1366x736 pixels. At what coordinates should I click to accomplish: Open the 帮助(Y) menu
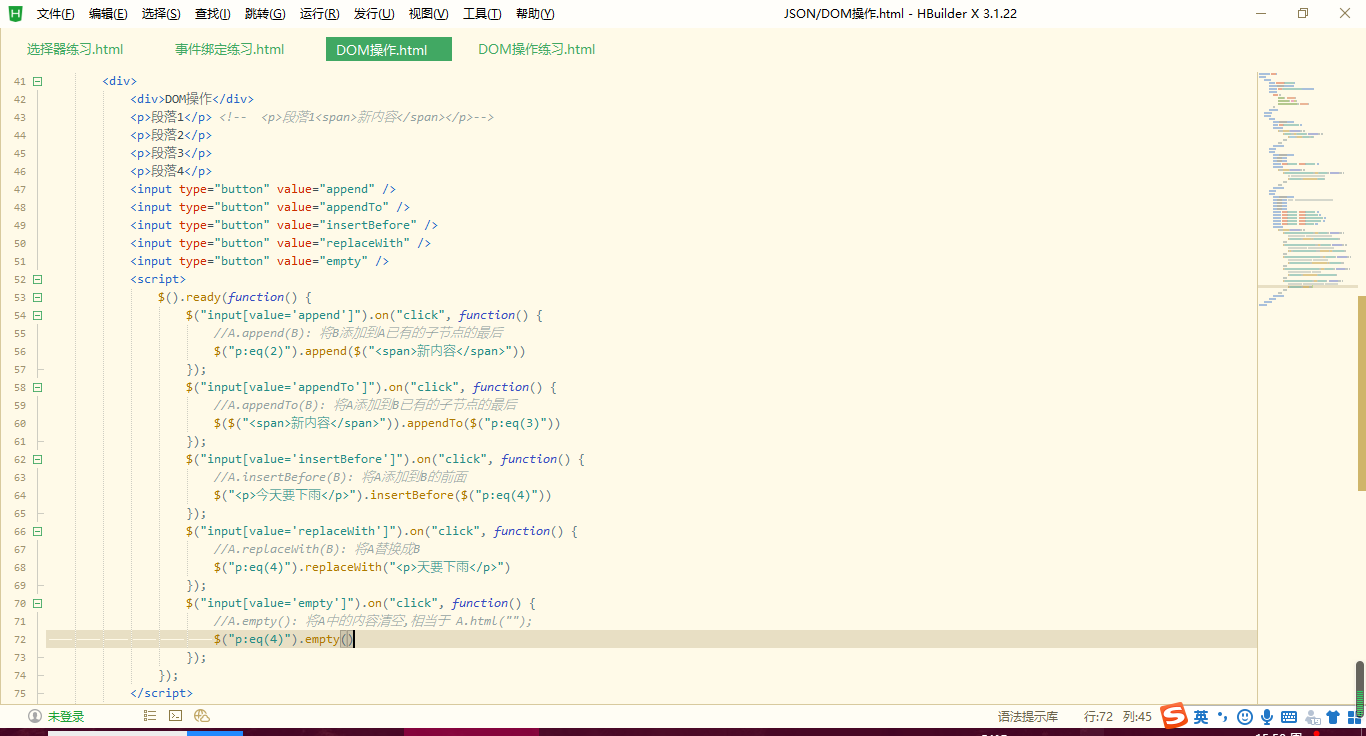tap(535, 14)
